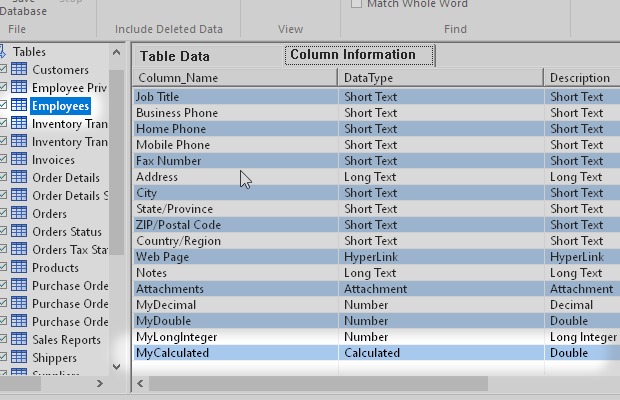Click the Orders table icon
620x400 pixels.
point(19,214)
